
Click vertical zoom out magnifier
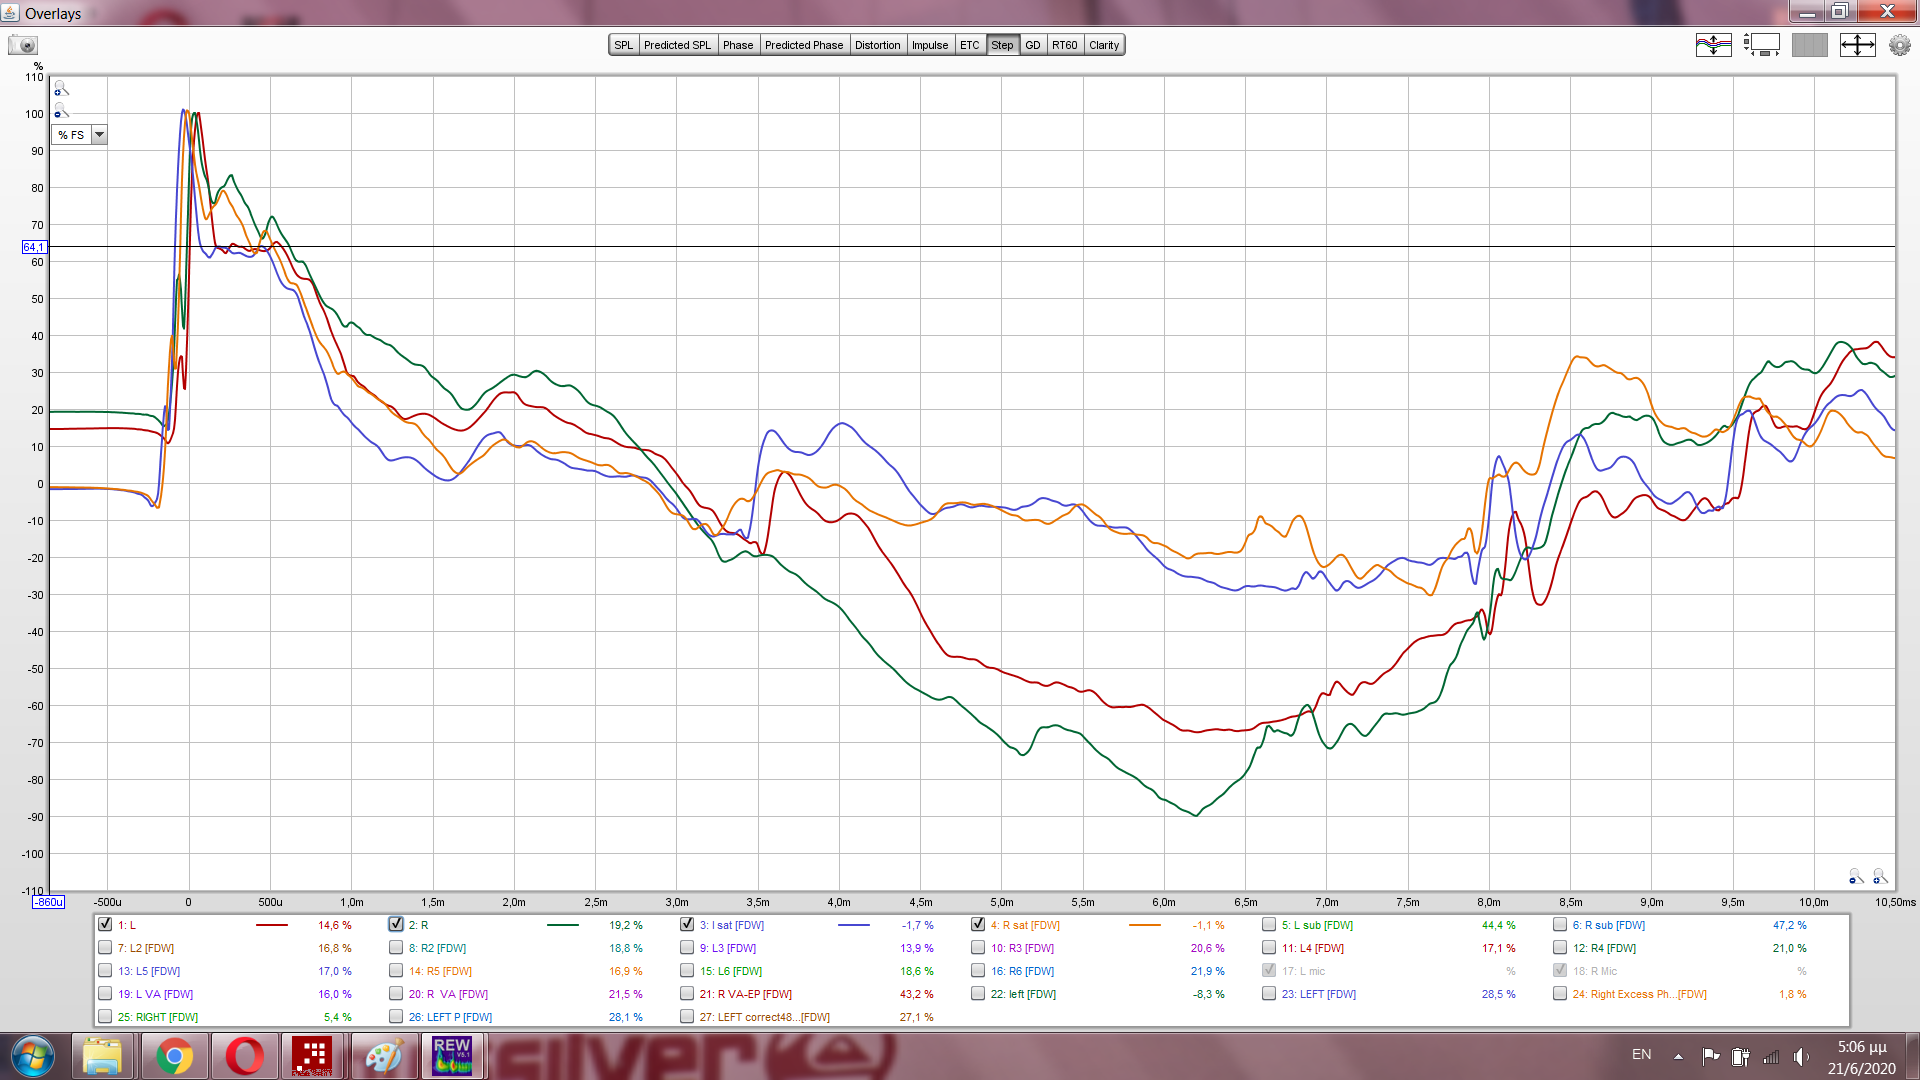click(x=61, y=111)
